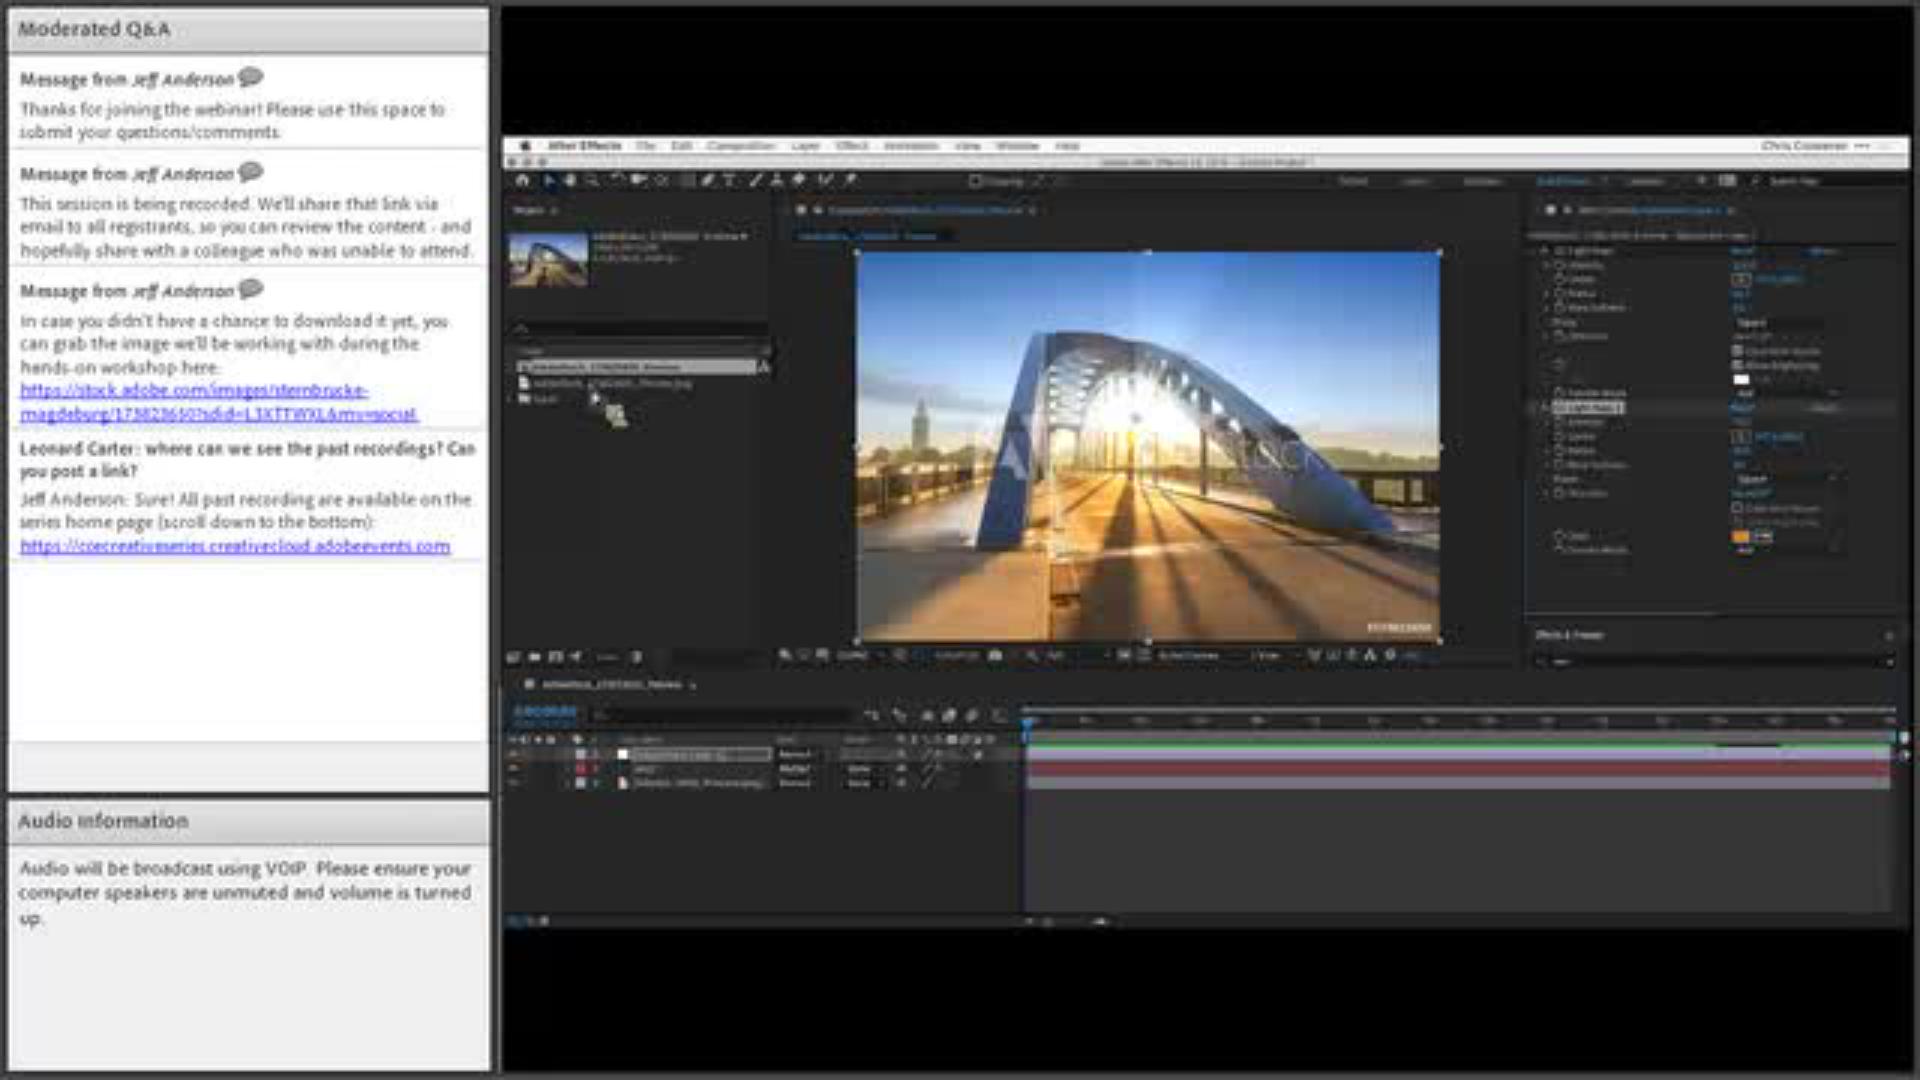The image size is (1920, 1080).
Task: Open Shape dropdown of first light rays effect
Action: 1782,323
